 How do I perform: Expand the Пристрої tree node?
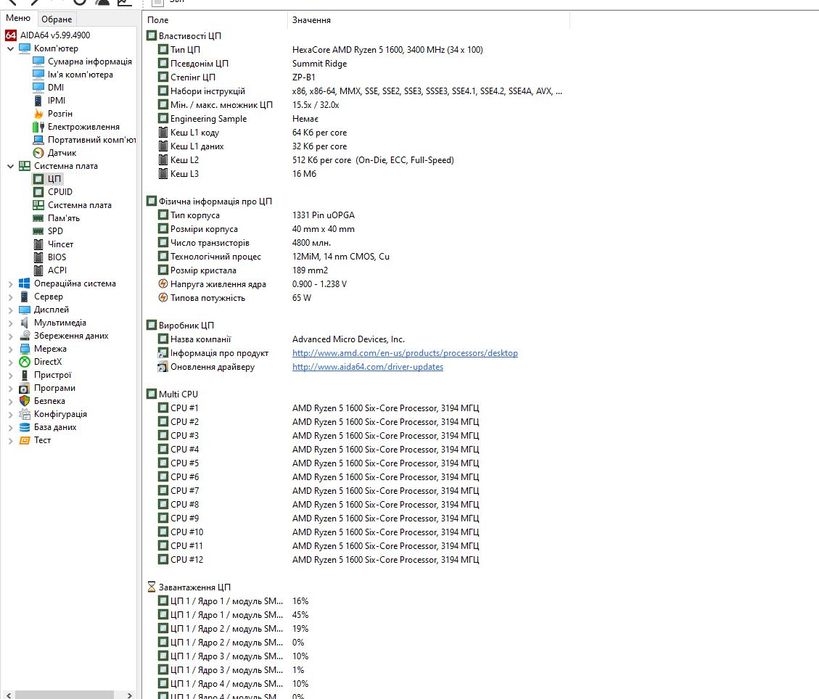pyautogui.click(x=10, y=375)
